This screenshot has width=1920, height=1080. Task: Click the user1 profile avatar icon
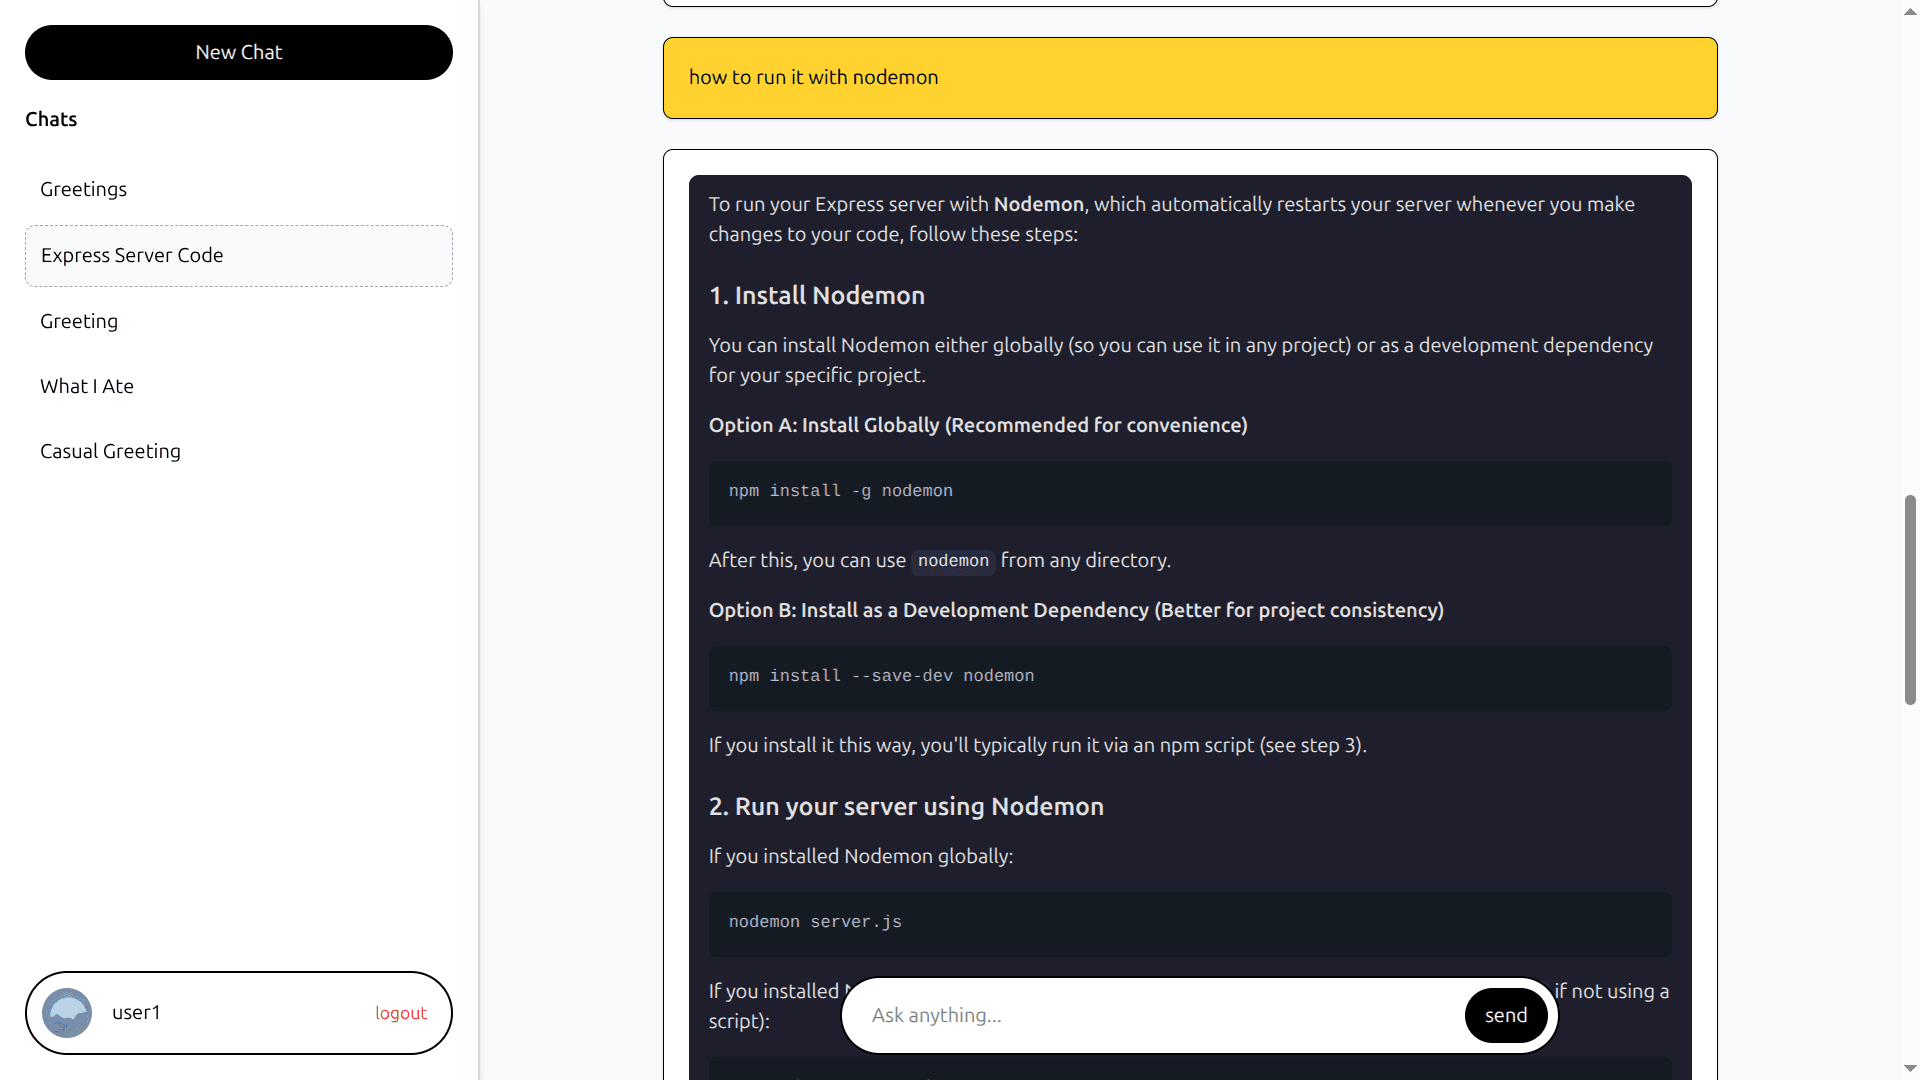[66, 1012]
